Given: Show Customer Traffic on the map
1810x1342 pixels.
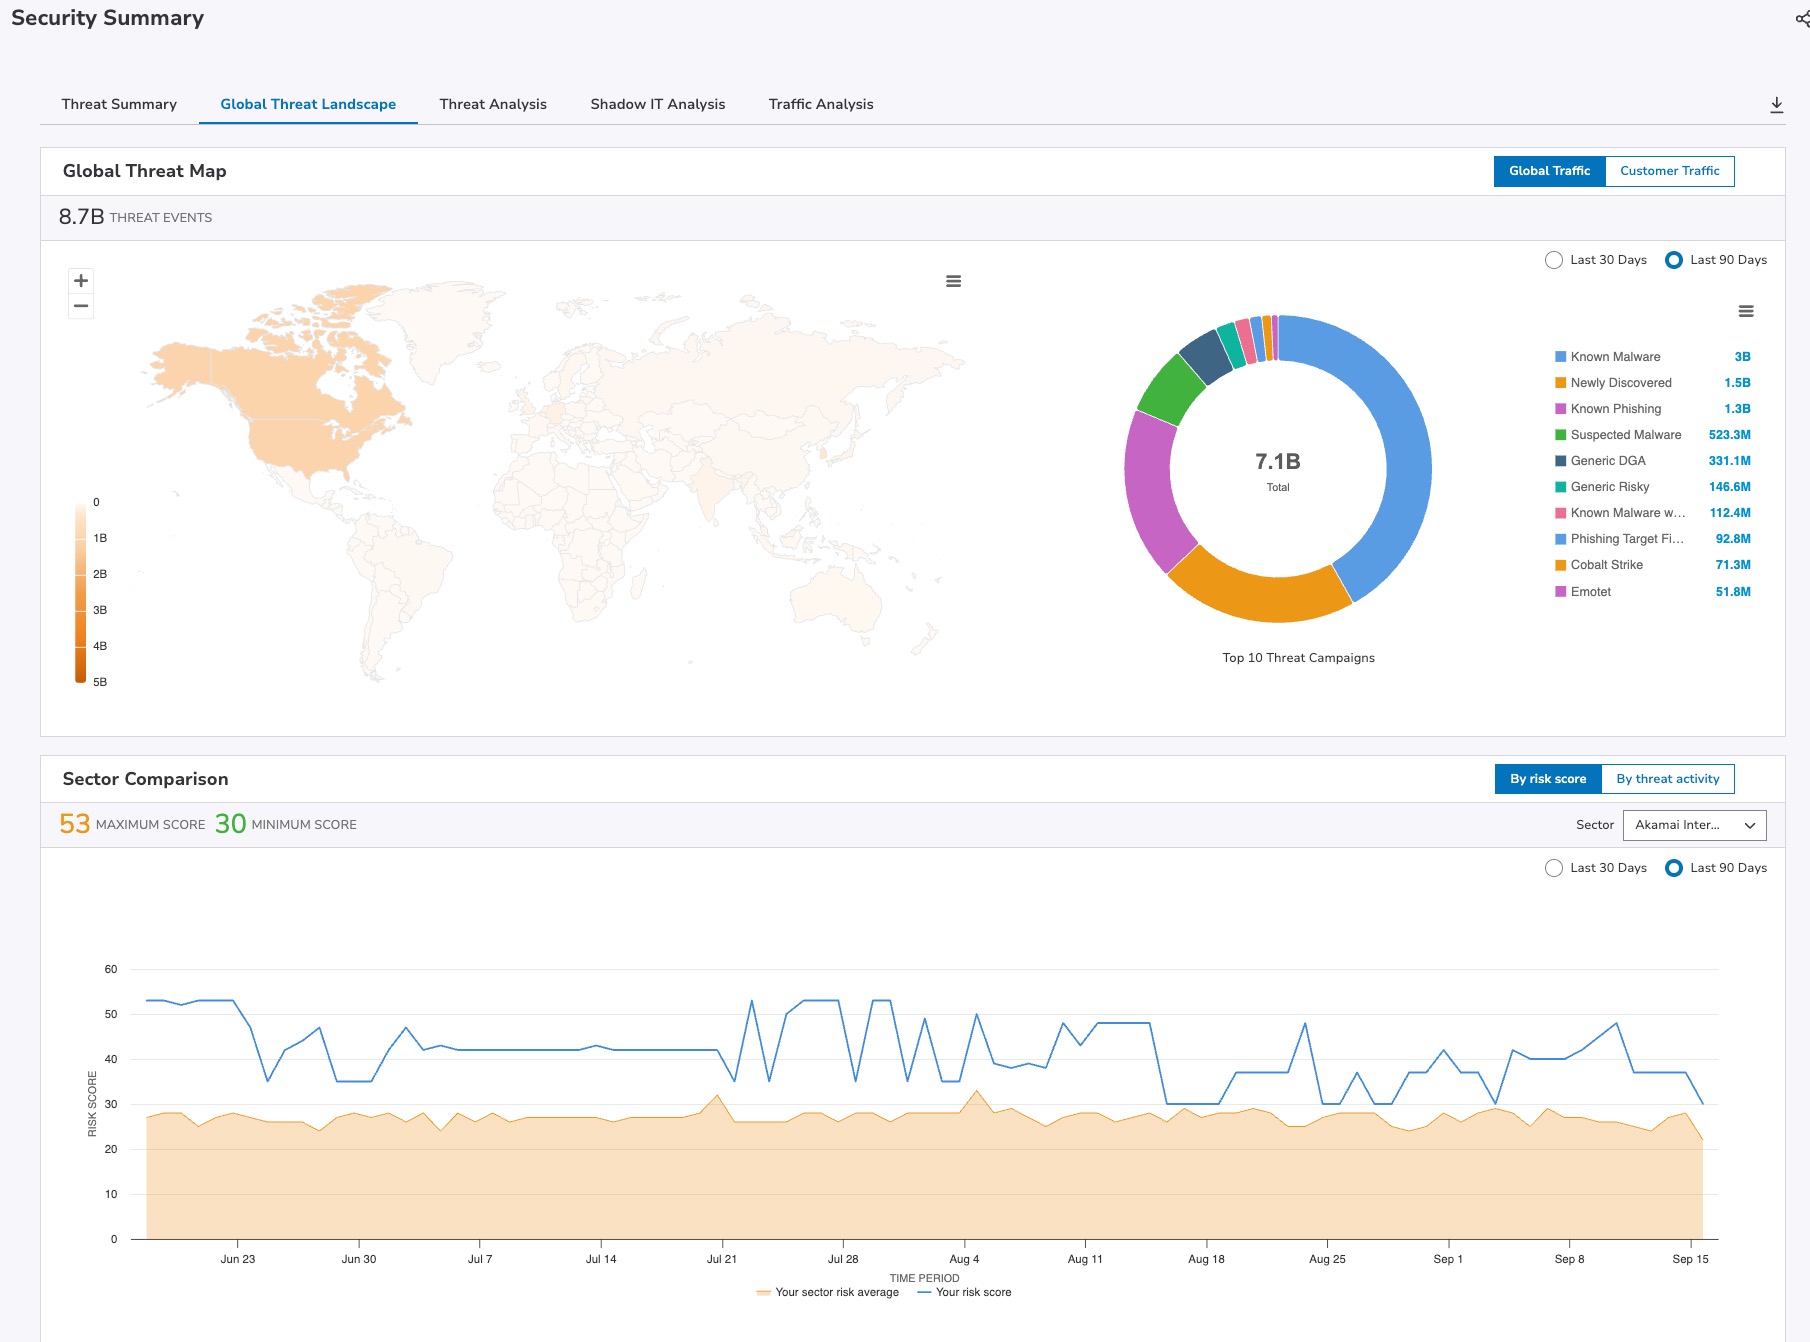Looking at the screenshot, I should pyautogui.click(x=1669, y=171).
